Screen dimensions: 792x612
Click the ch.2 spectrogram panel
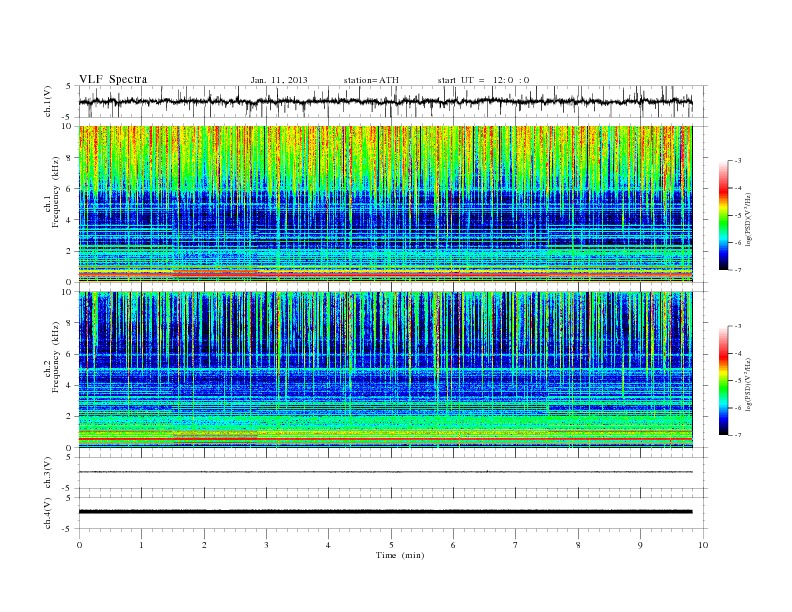point(385,369)
